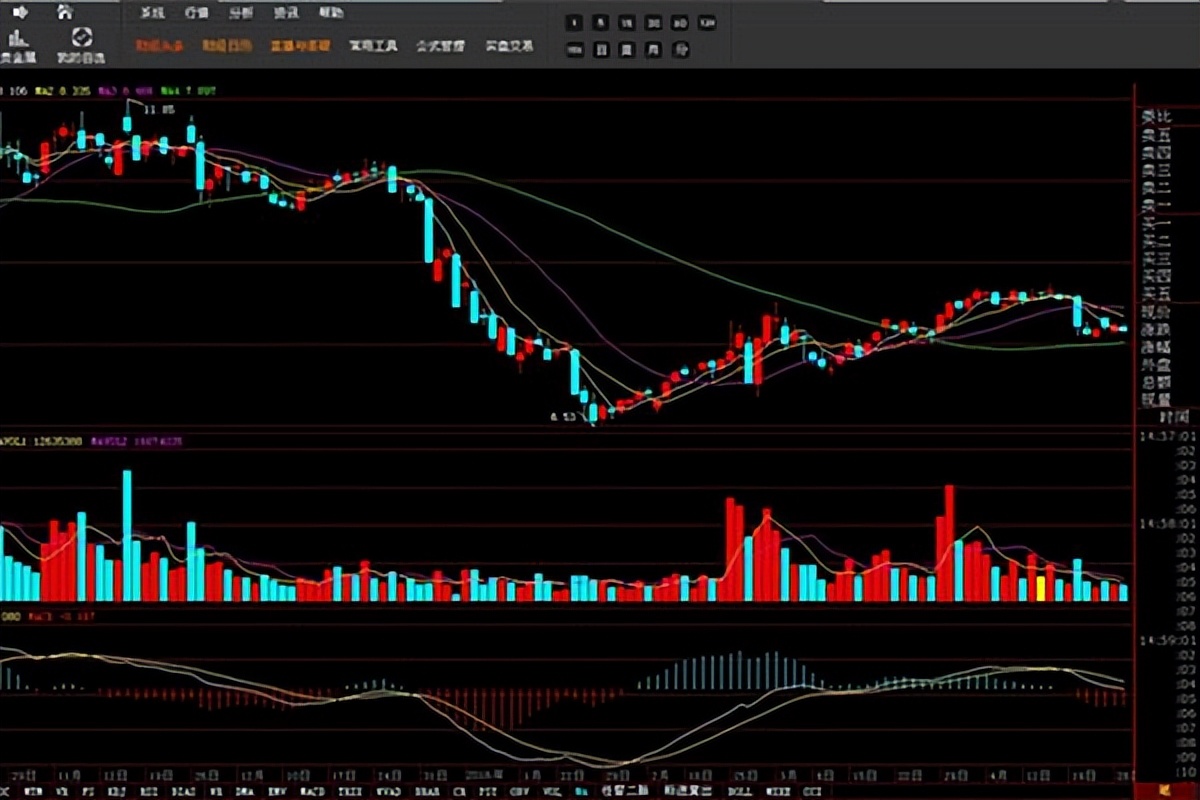Switch to the weekly (周) K-line button
Image resolution: width=1200 pixels, height=800 pixels.
point(627,48)
